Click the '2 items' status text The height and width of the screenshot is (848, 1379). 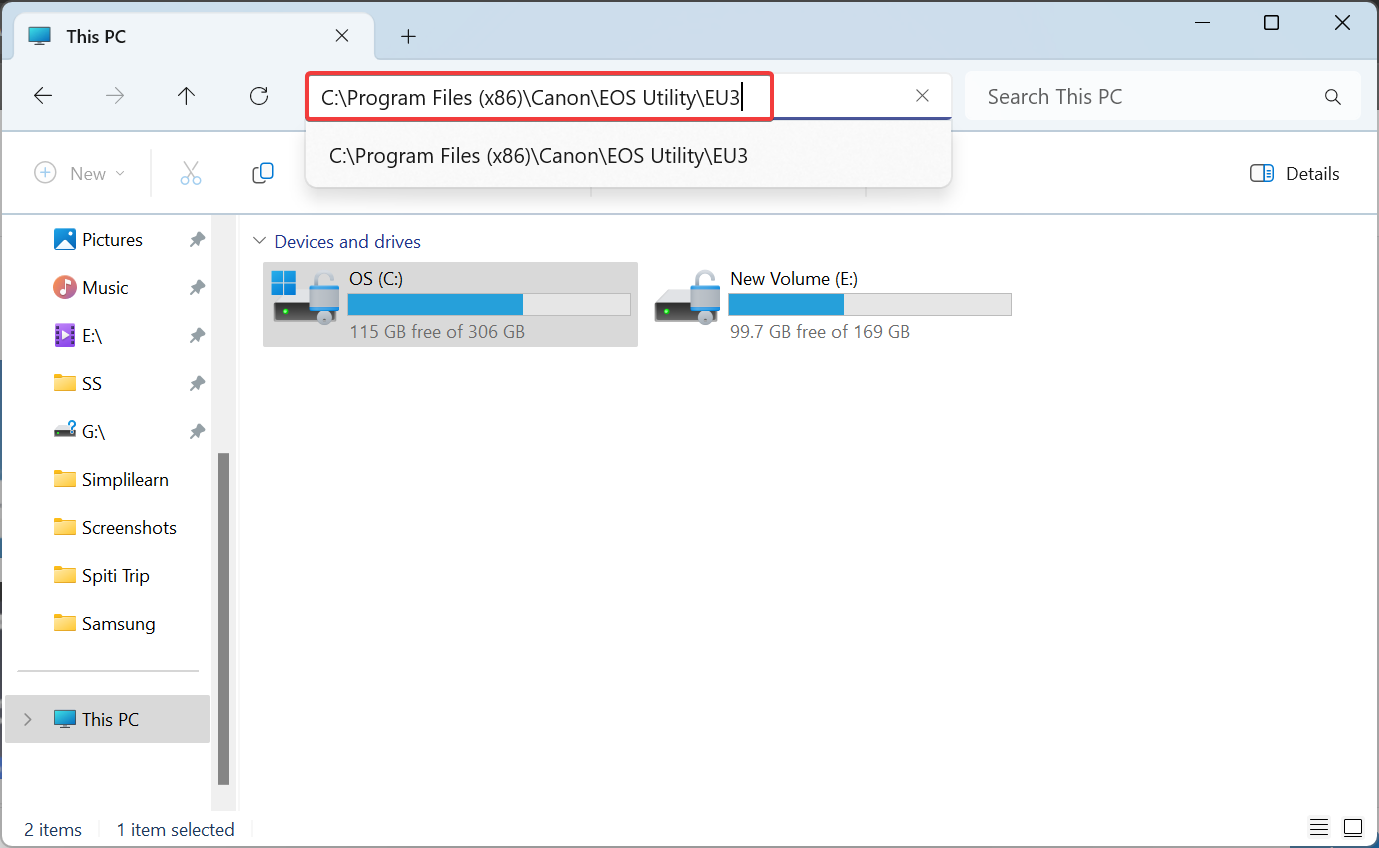[53, 829]
